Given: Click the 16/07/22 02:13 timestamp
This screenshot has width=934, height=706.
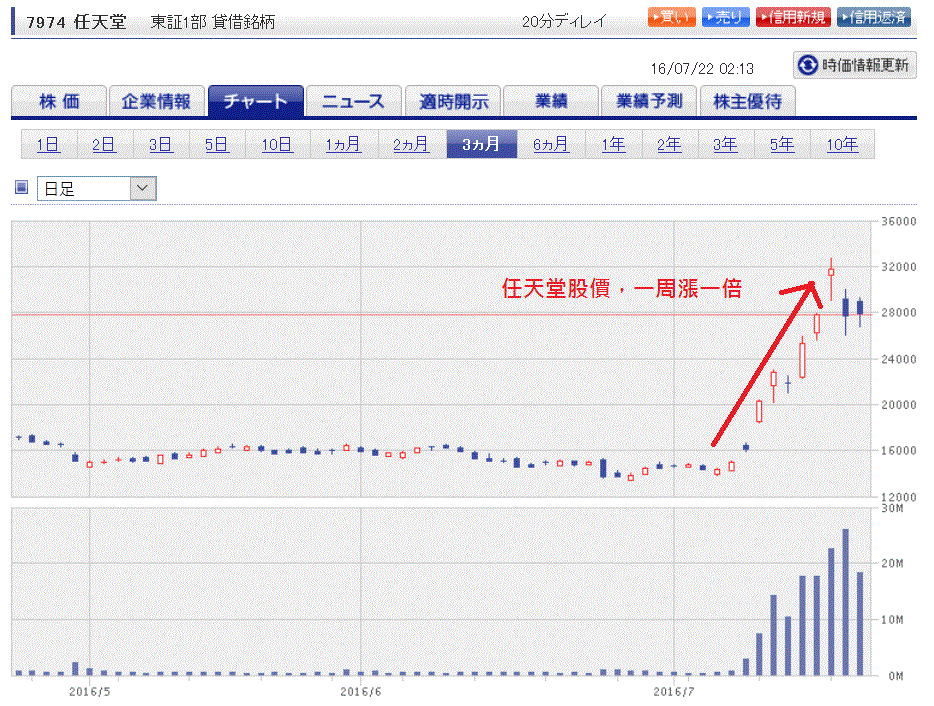Looking at the screenshot, I should 702,69.
